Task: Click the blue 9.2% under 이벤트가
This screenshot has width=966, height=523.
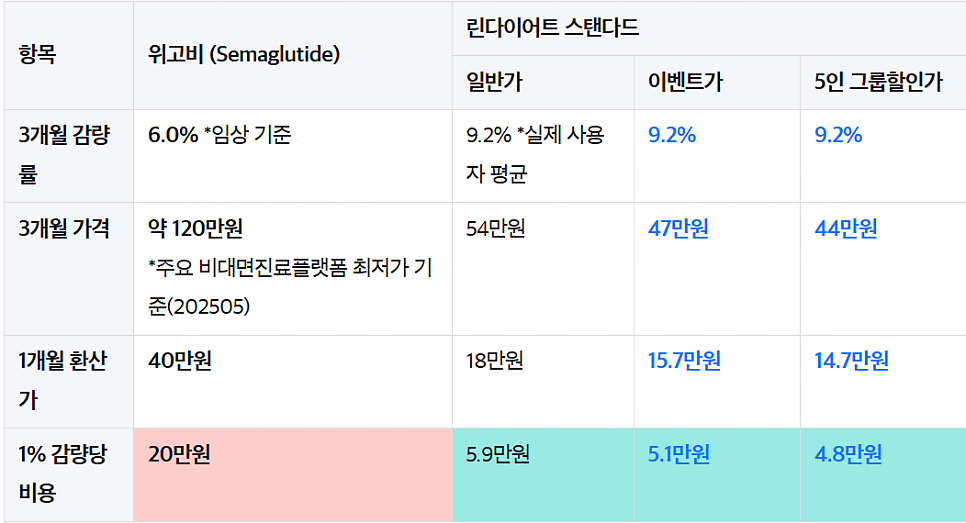Action: click(672, 135)
